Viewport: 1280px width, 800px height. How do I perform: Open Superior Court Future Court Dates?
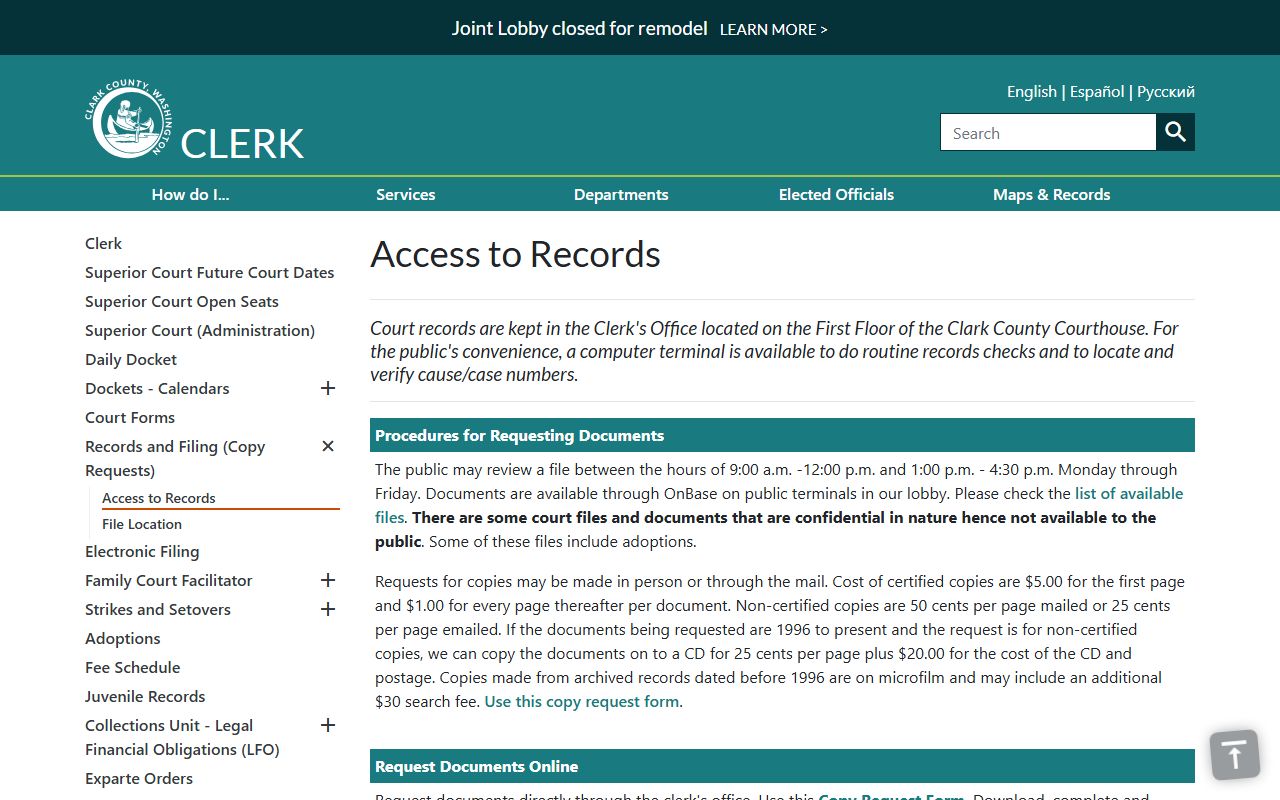pyautogui.click(x=210, y=272)
